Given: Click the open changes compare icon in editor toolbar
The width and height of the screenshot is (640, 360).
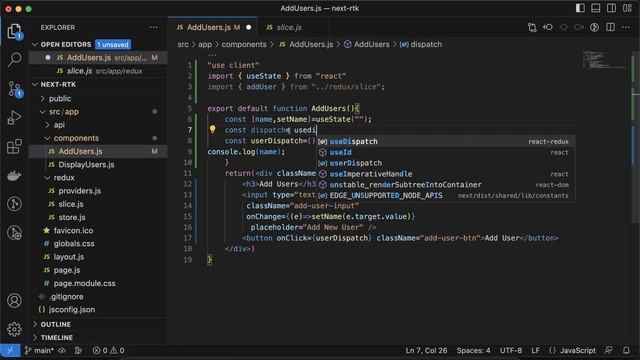Looking at the screenshot, I should coord(532,27).
